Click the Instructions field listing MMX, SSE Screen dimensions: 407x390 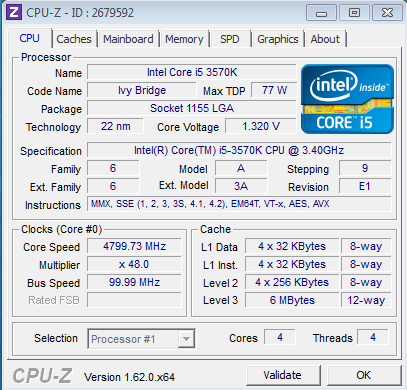239,204
